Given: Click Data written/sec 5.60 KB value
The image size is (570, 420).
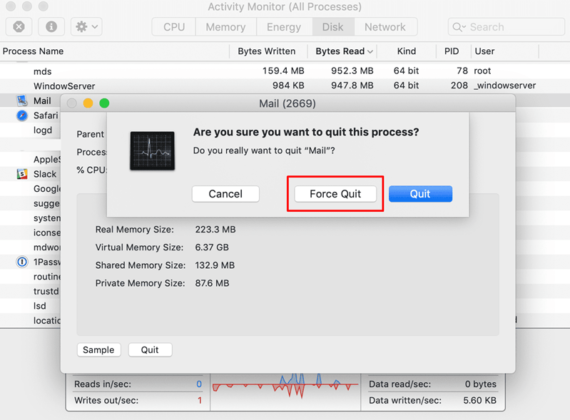Looking at the screenshot, I should (479, 400).
